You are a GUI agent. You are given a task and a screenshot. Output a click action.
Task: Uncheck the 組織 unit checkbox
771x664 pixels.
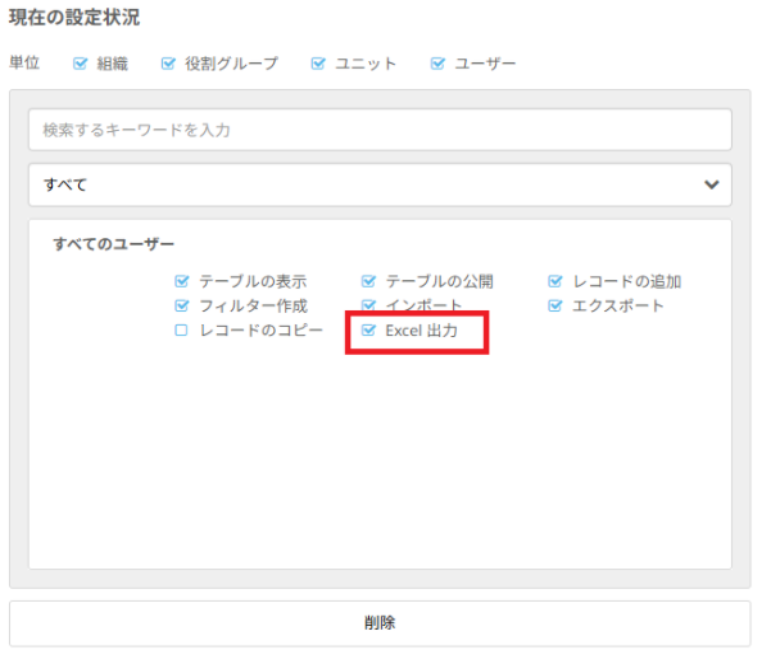coord(80,63)
